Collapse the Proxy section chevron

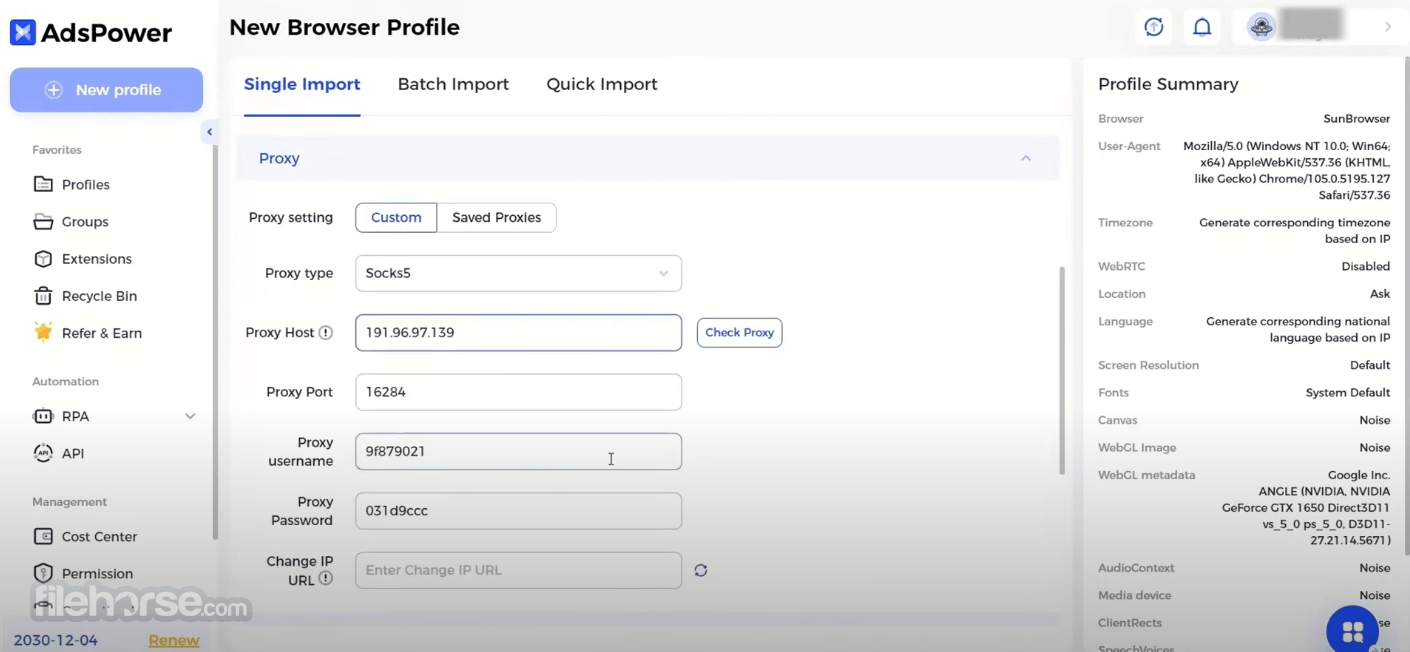(x=1025, y=158)
